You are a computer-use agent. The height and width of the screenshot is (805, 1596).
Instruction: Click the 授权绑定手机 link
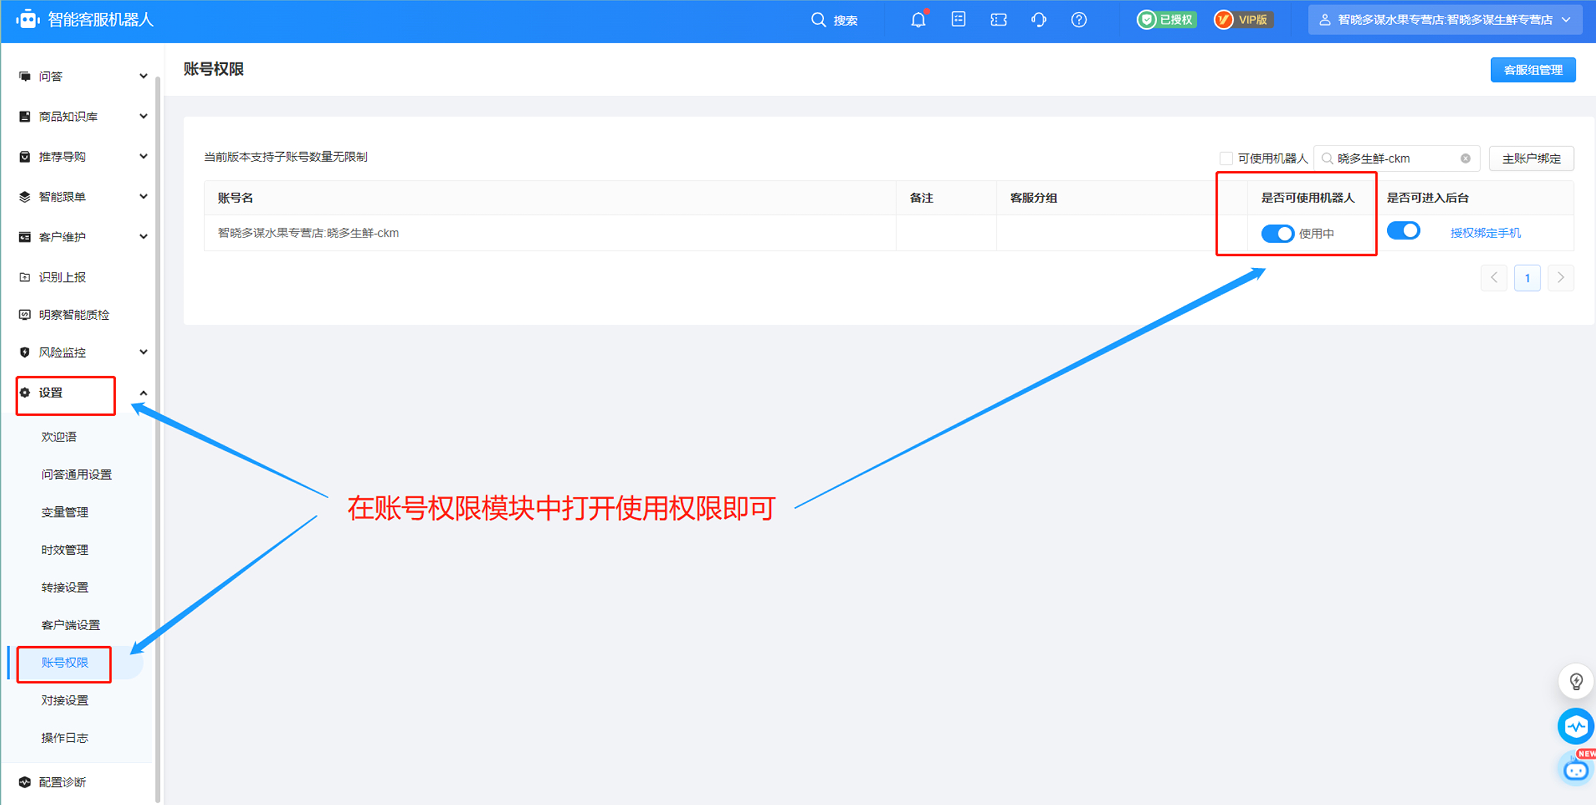(x=1485, y=233)
